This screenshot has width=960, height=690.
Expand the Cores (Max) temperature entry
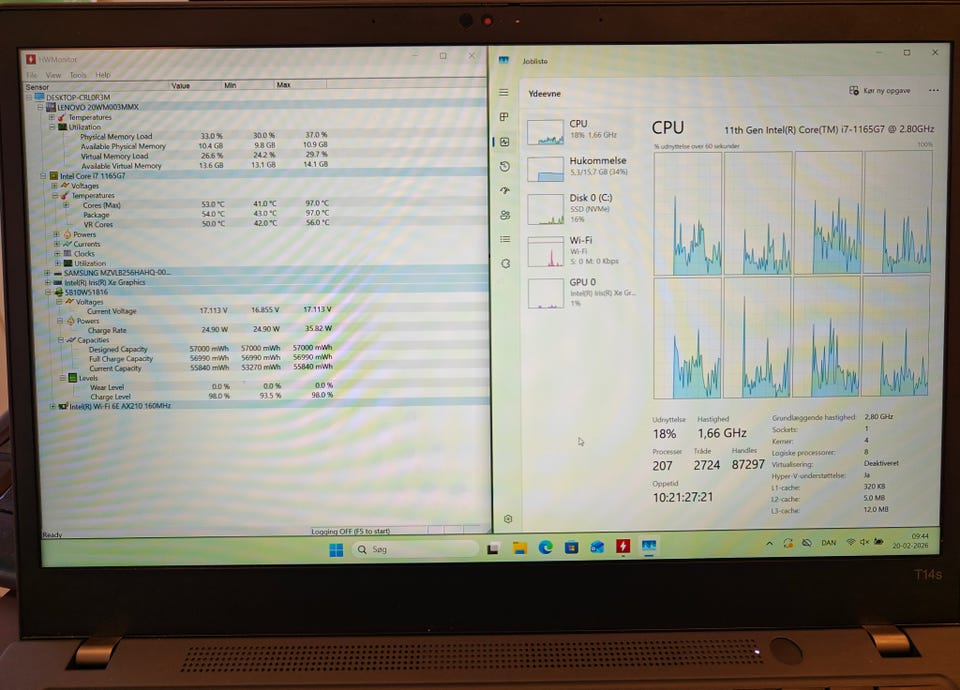[66, 205]
